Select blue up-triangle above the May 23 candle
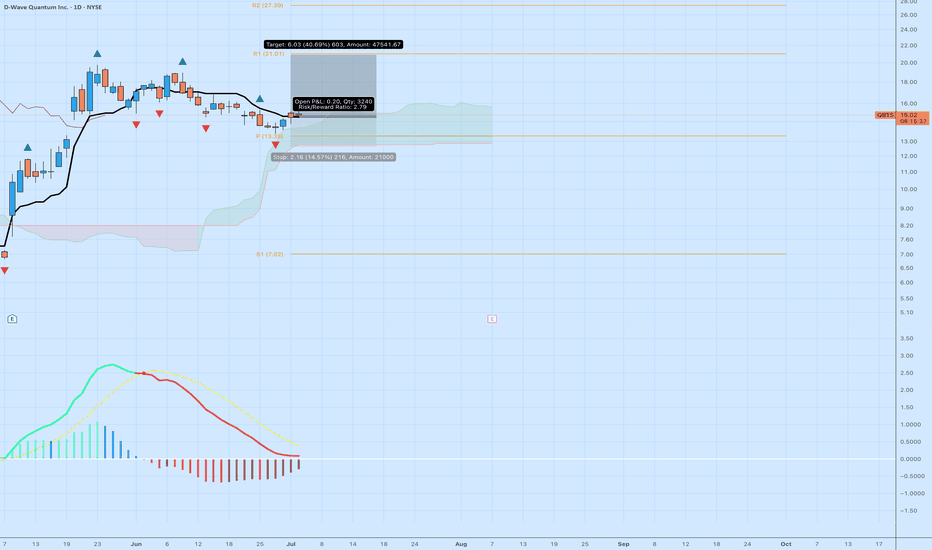 pos(97,54)
